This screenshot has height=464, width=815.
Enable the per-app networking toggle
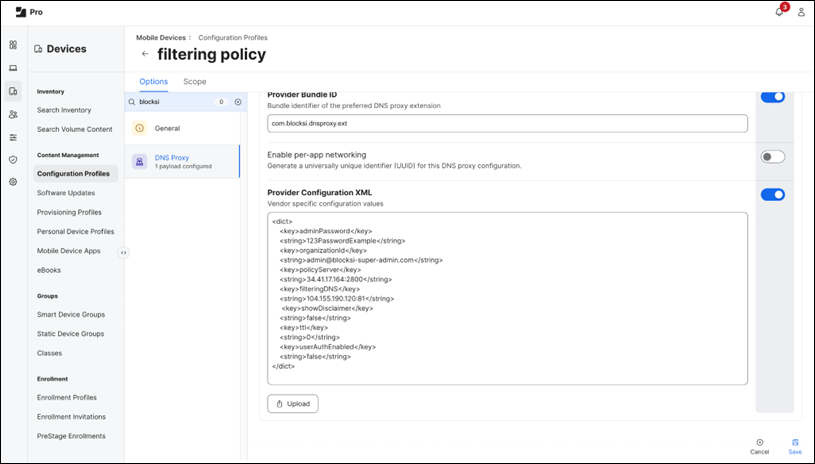pyautogui.click(x=773, y=157)
